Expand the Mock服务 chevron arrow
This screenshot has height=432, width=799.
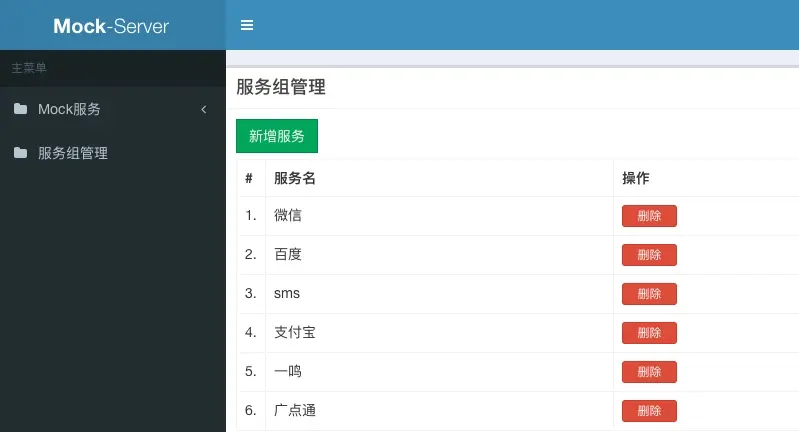pyautogui.click(x=204, y=109)
